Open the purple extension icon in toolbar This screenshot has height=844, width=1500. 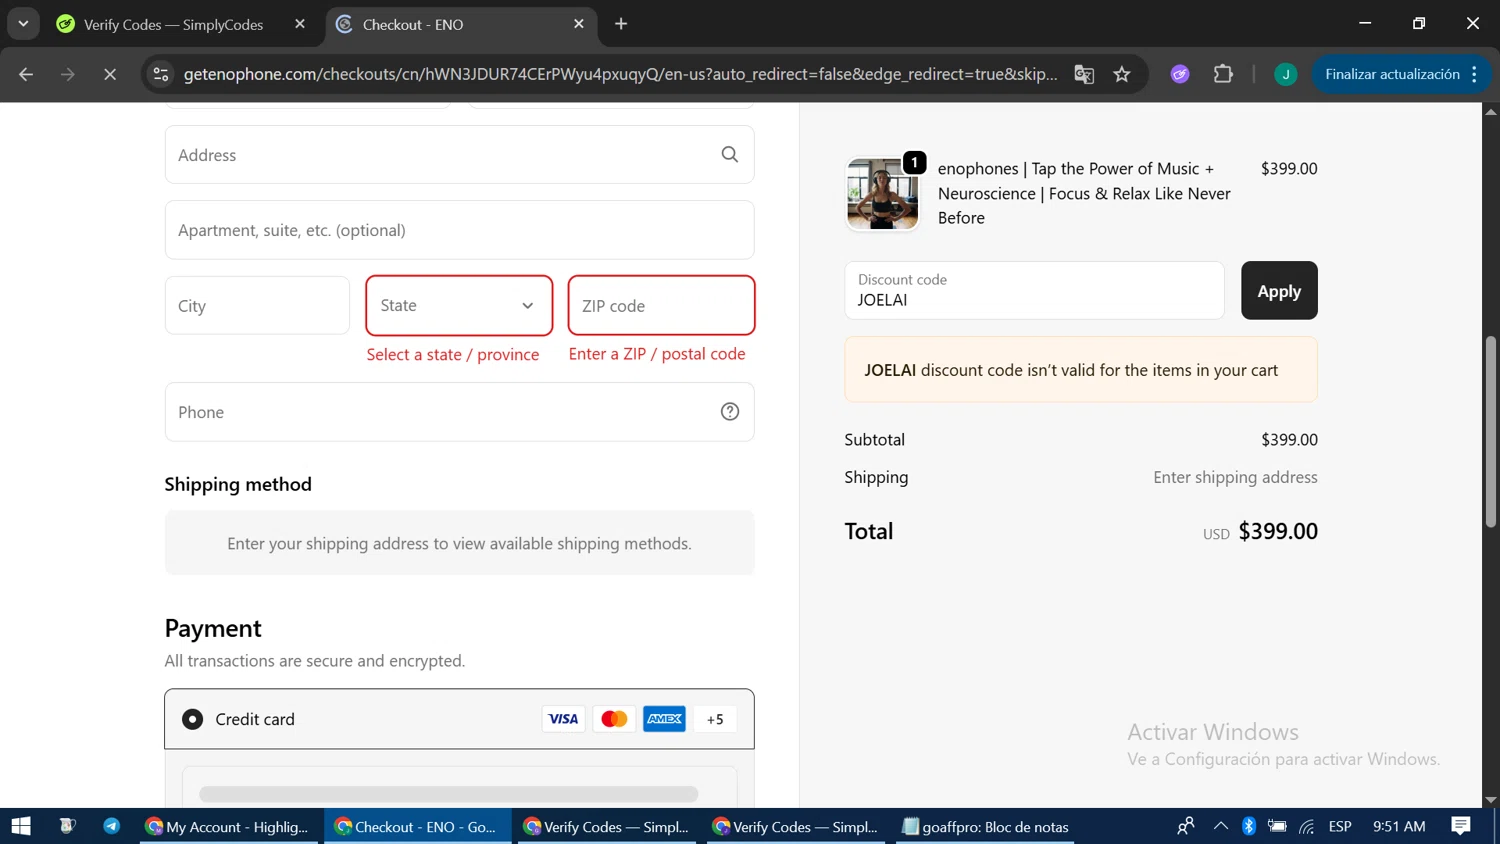pyautogui.click(x=1180, y=74)
